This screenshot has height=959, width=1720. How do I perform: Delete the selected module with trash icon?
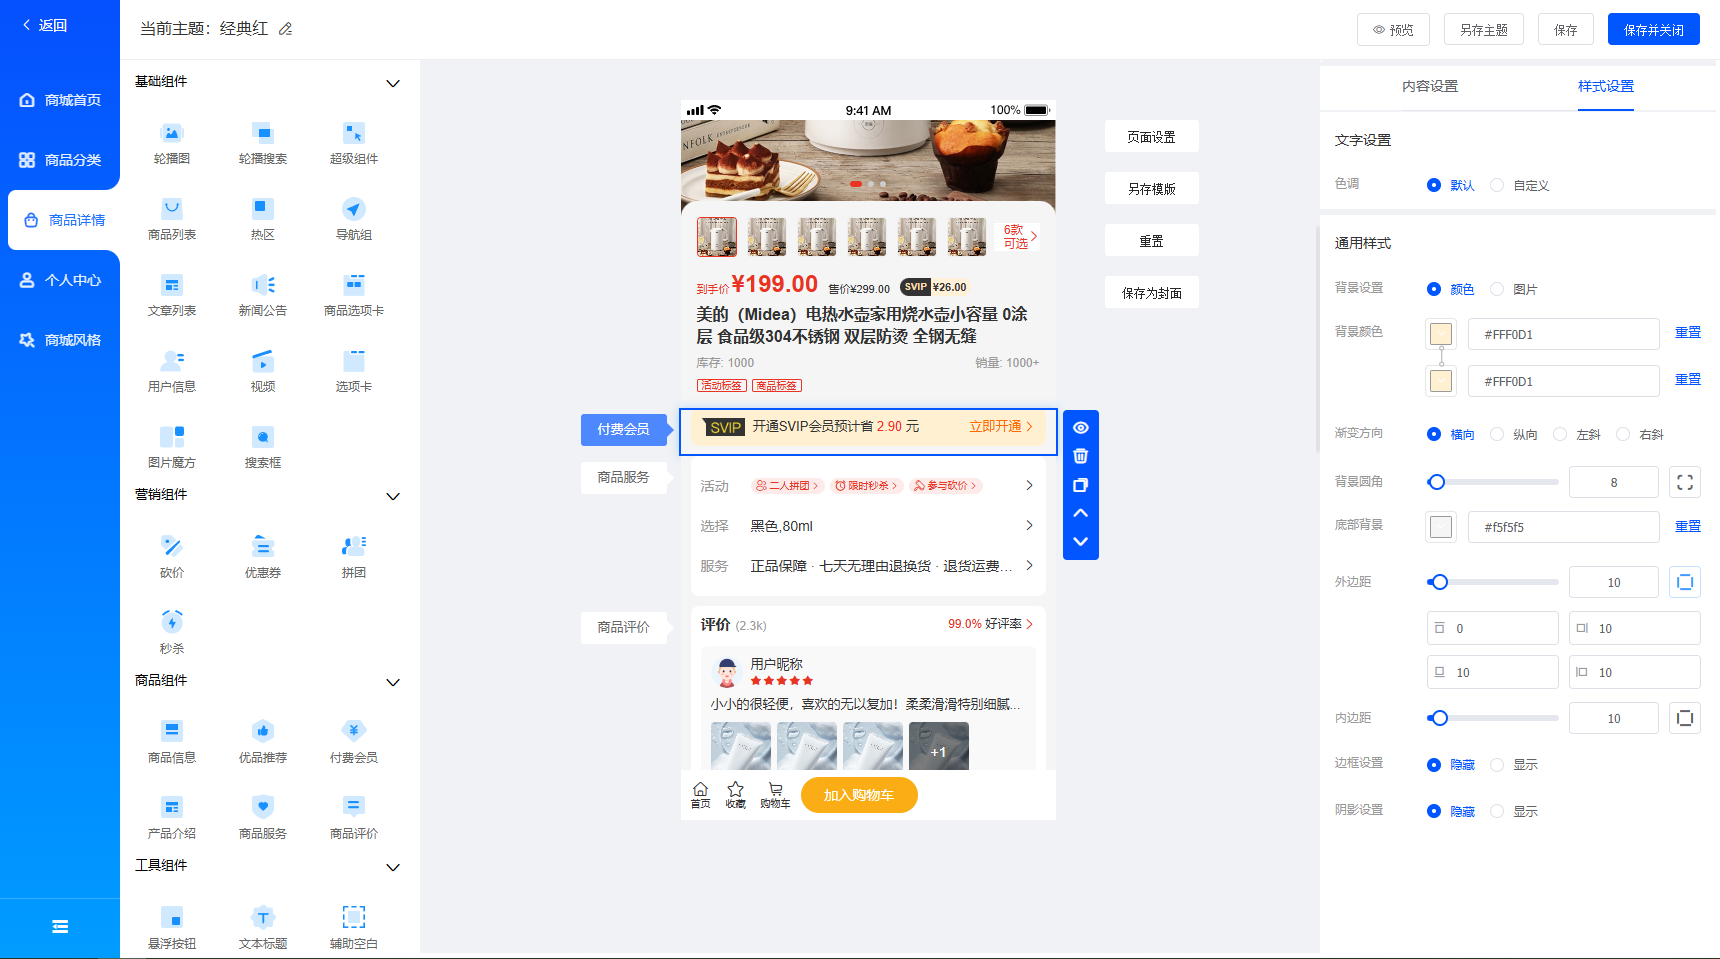point(1080,456)
